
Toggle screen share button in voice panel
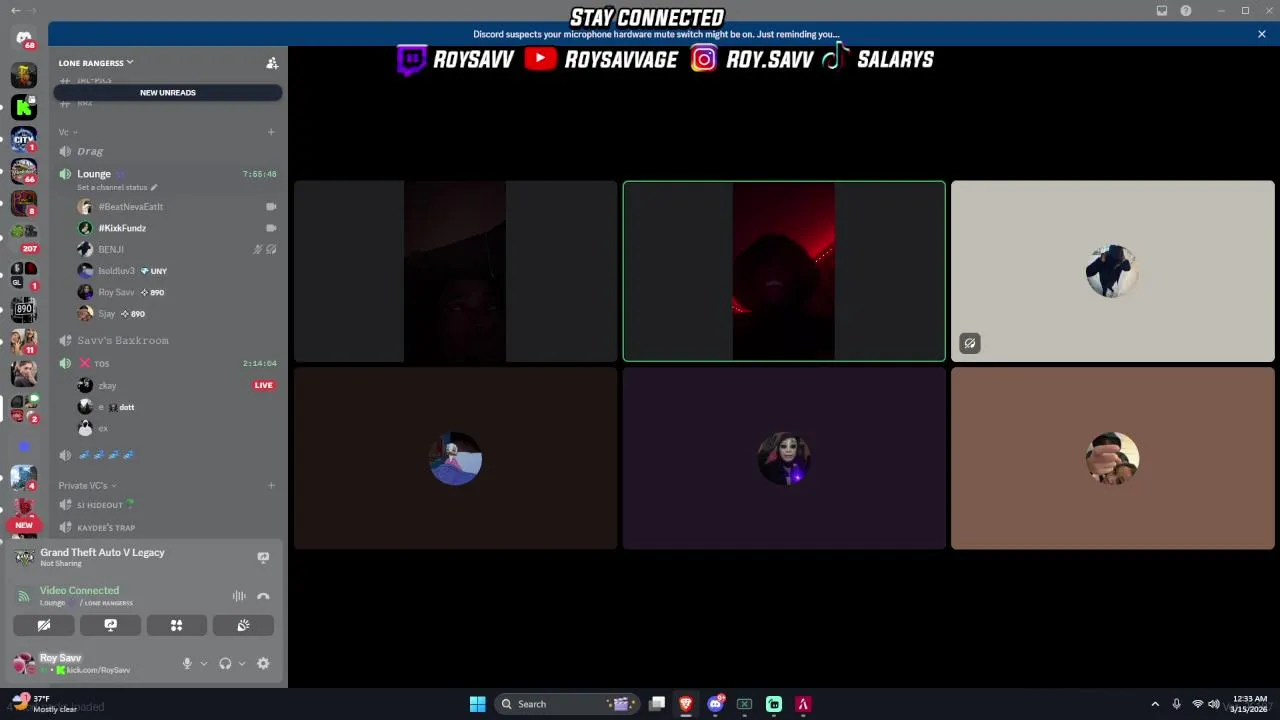tap(110, 625)
